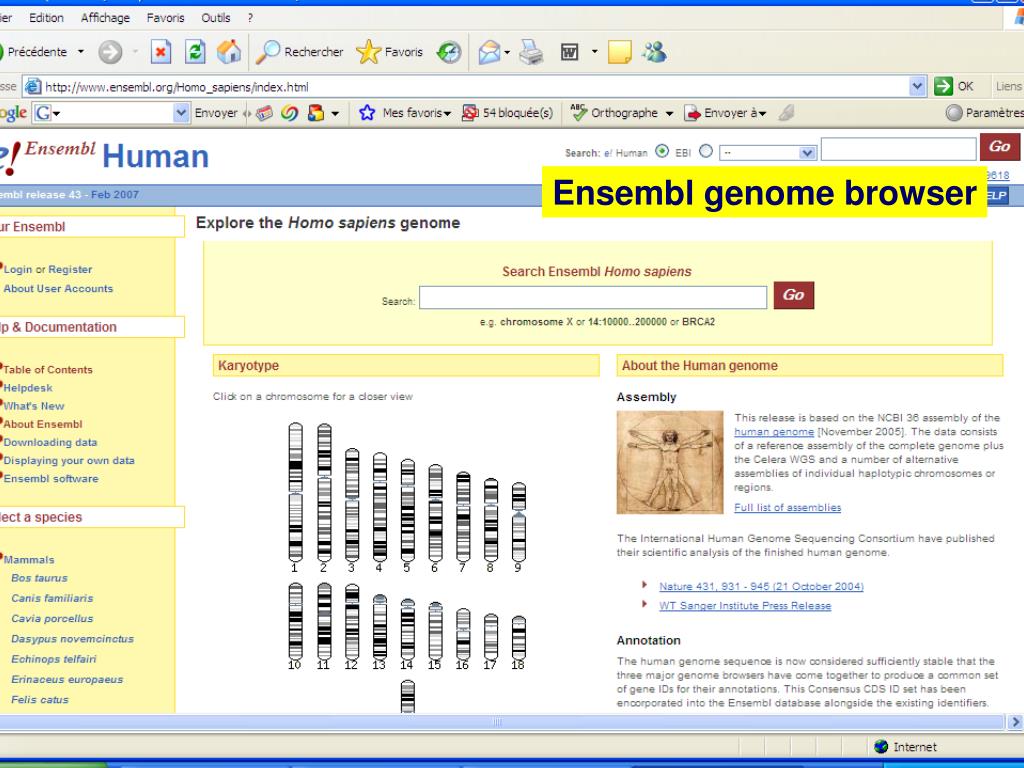
Task: Open the Rechercher search tool
Action: [299, 52]
